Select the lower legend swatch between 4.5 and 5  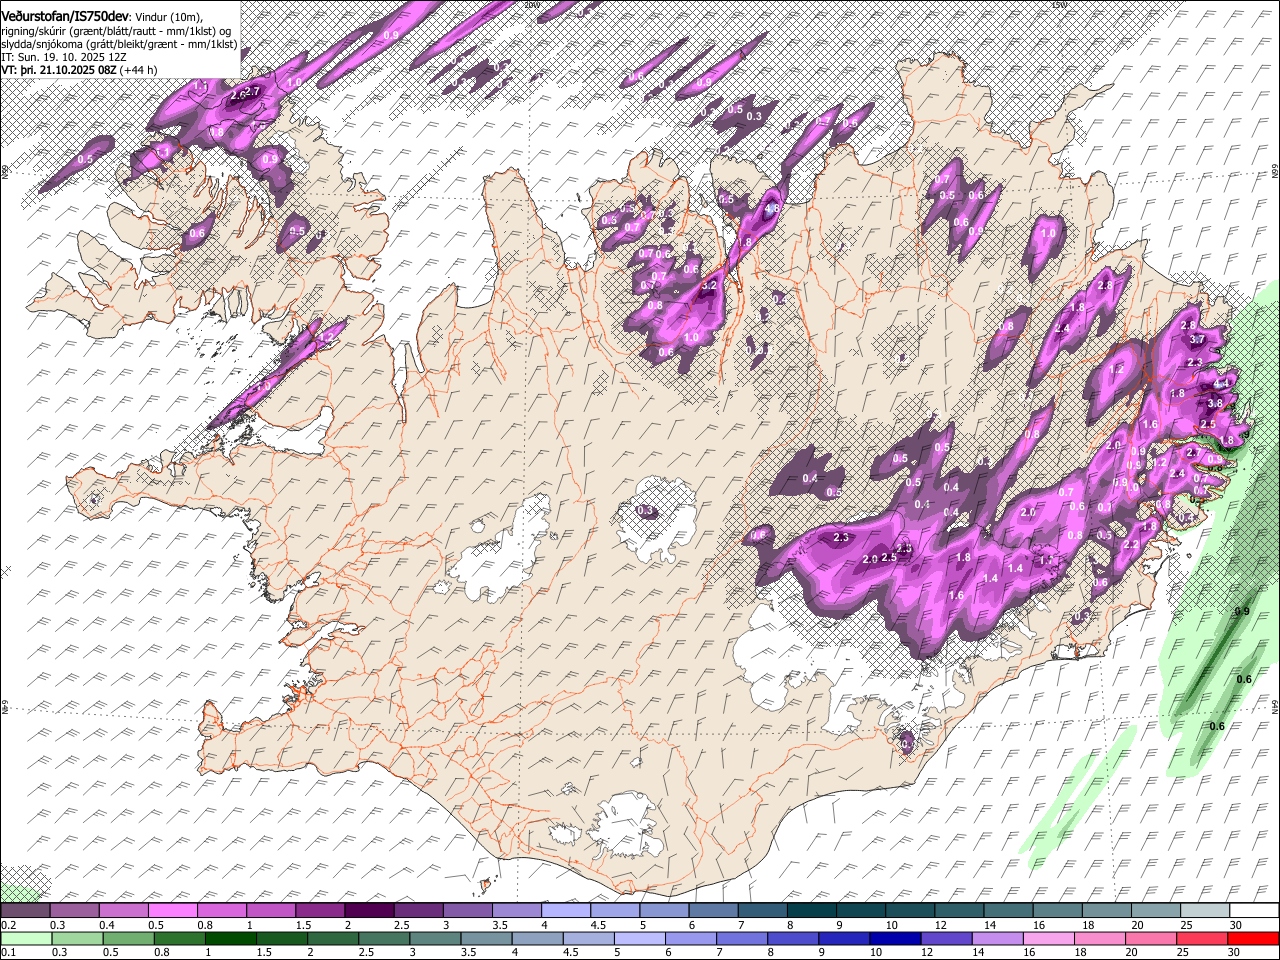pyautogui.click(x=589, y=938)
